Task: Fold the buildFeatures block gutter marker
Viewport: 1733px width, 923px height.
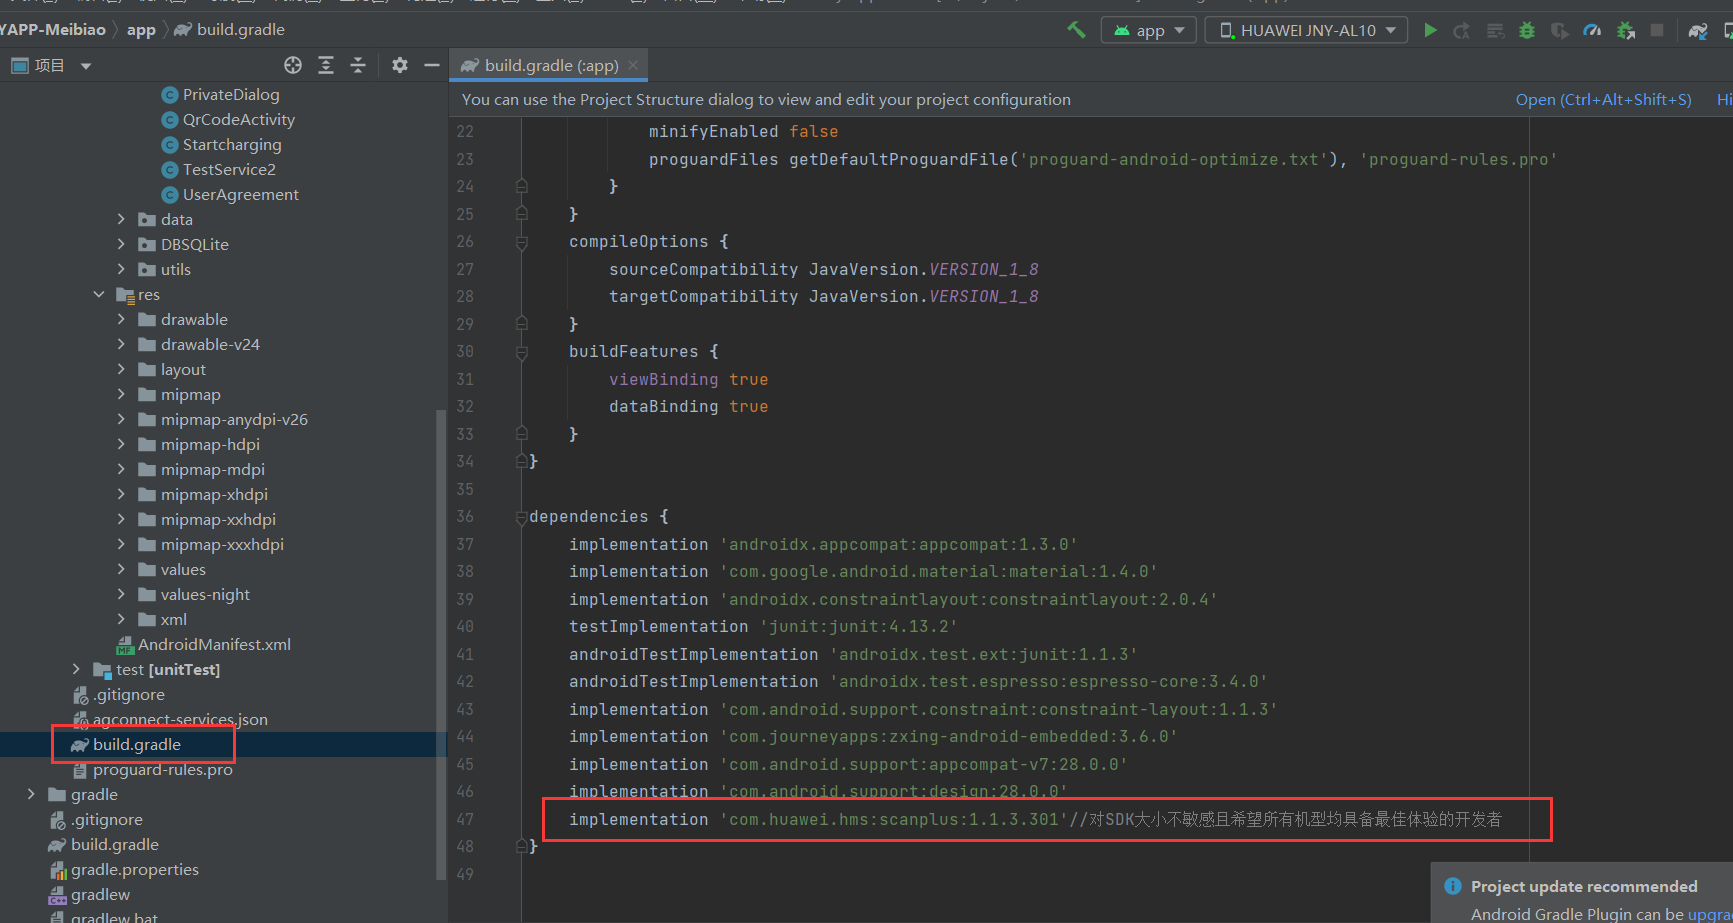Action: point(521,352)
